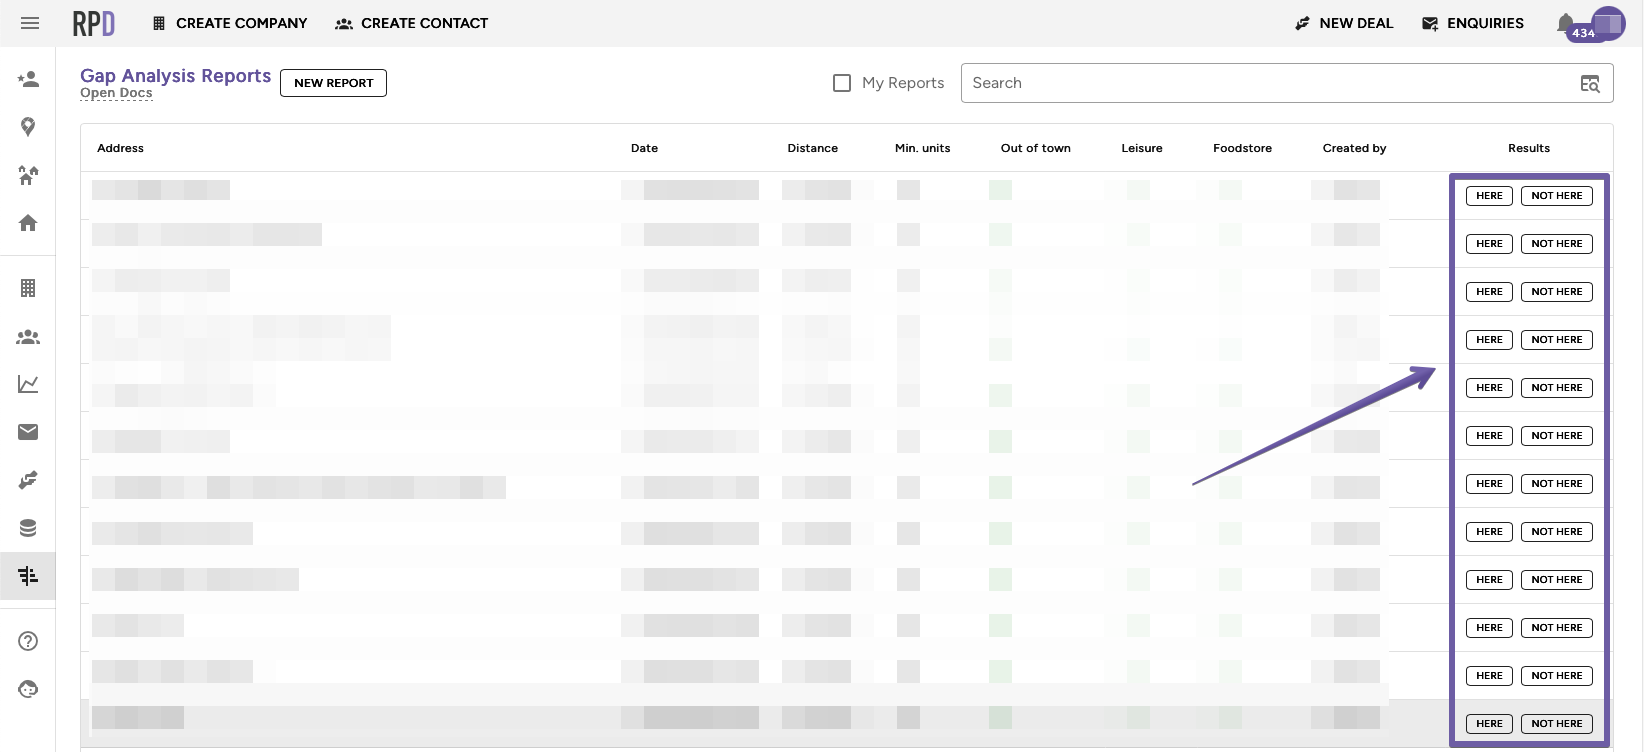Click the search icon inside the search box
This screenshot has height=752, width=1644.
pyautogui.click(x=1590, y=84)
